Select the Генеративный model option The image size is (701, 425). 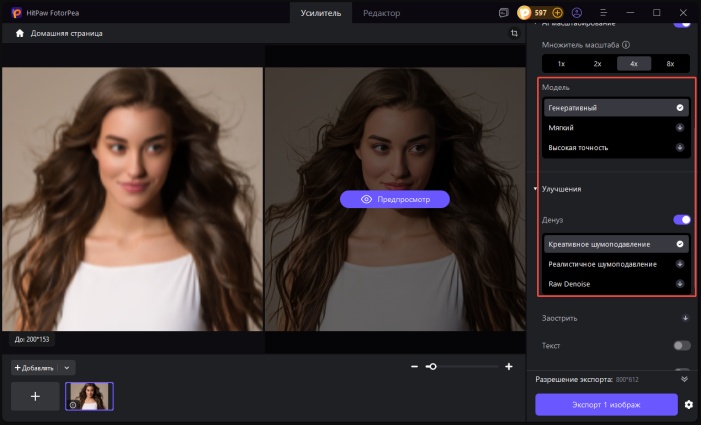click(x=616, y=107)
